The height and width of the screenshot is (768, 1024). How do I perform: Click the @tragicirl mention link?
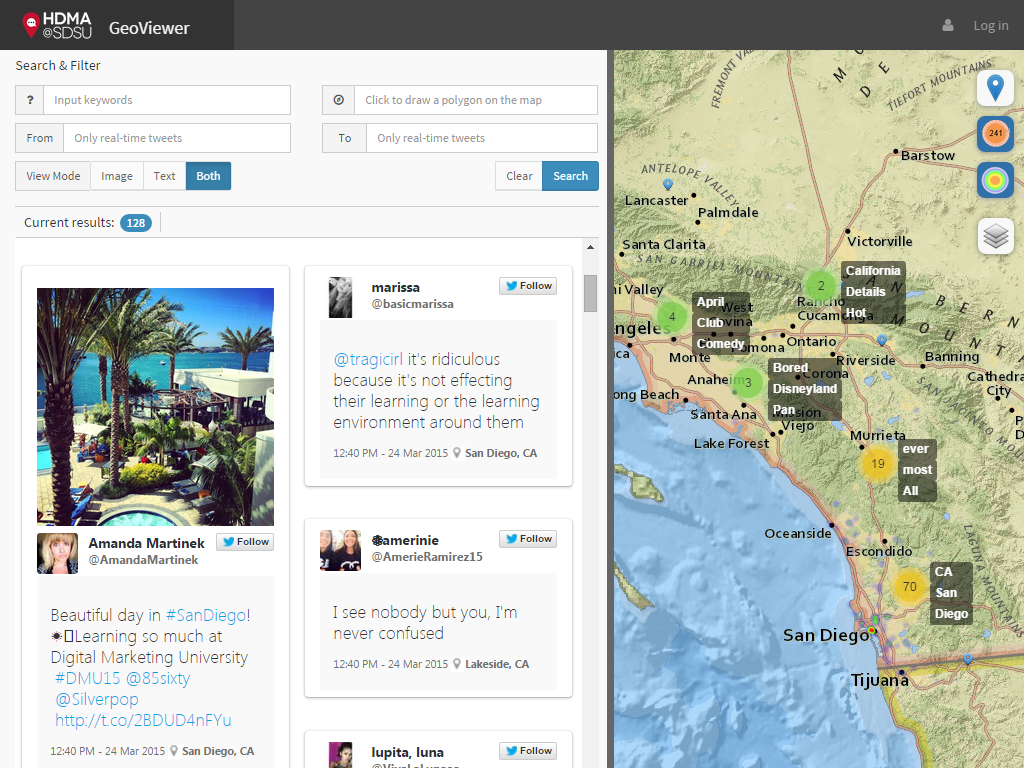pos(368,359)
